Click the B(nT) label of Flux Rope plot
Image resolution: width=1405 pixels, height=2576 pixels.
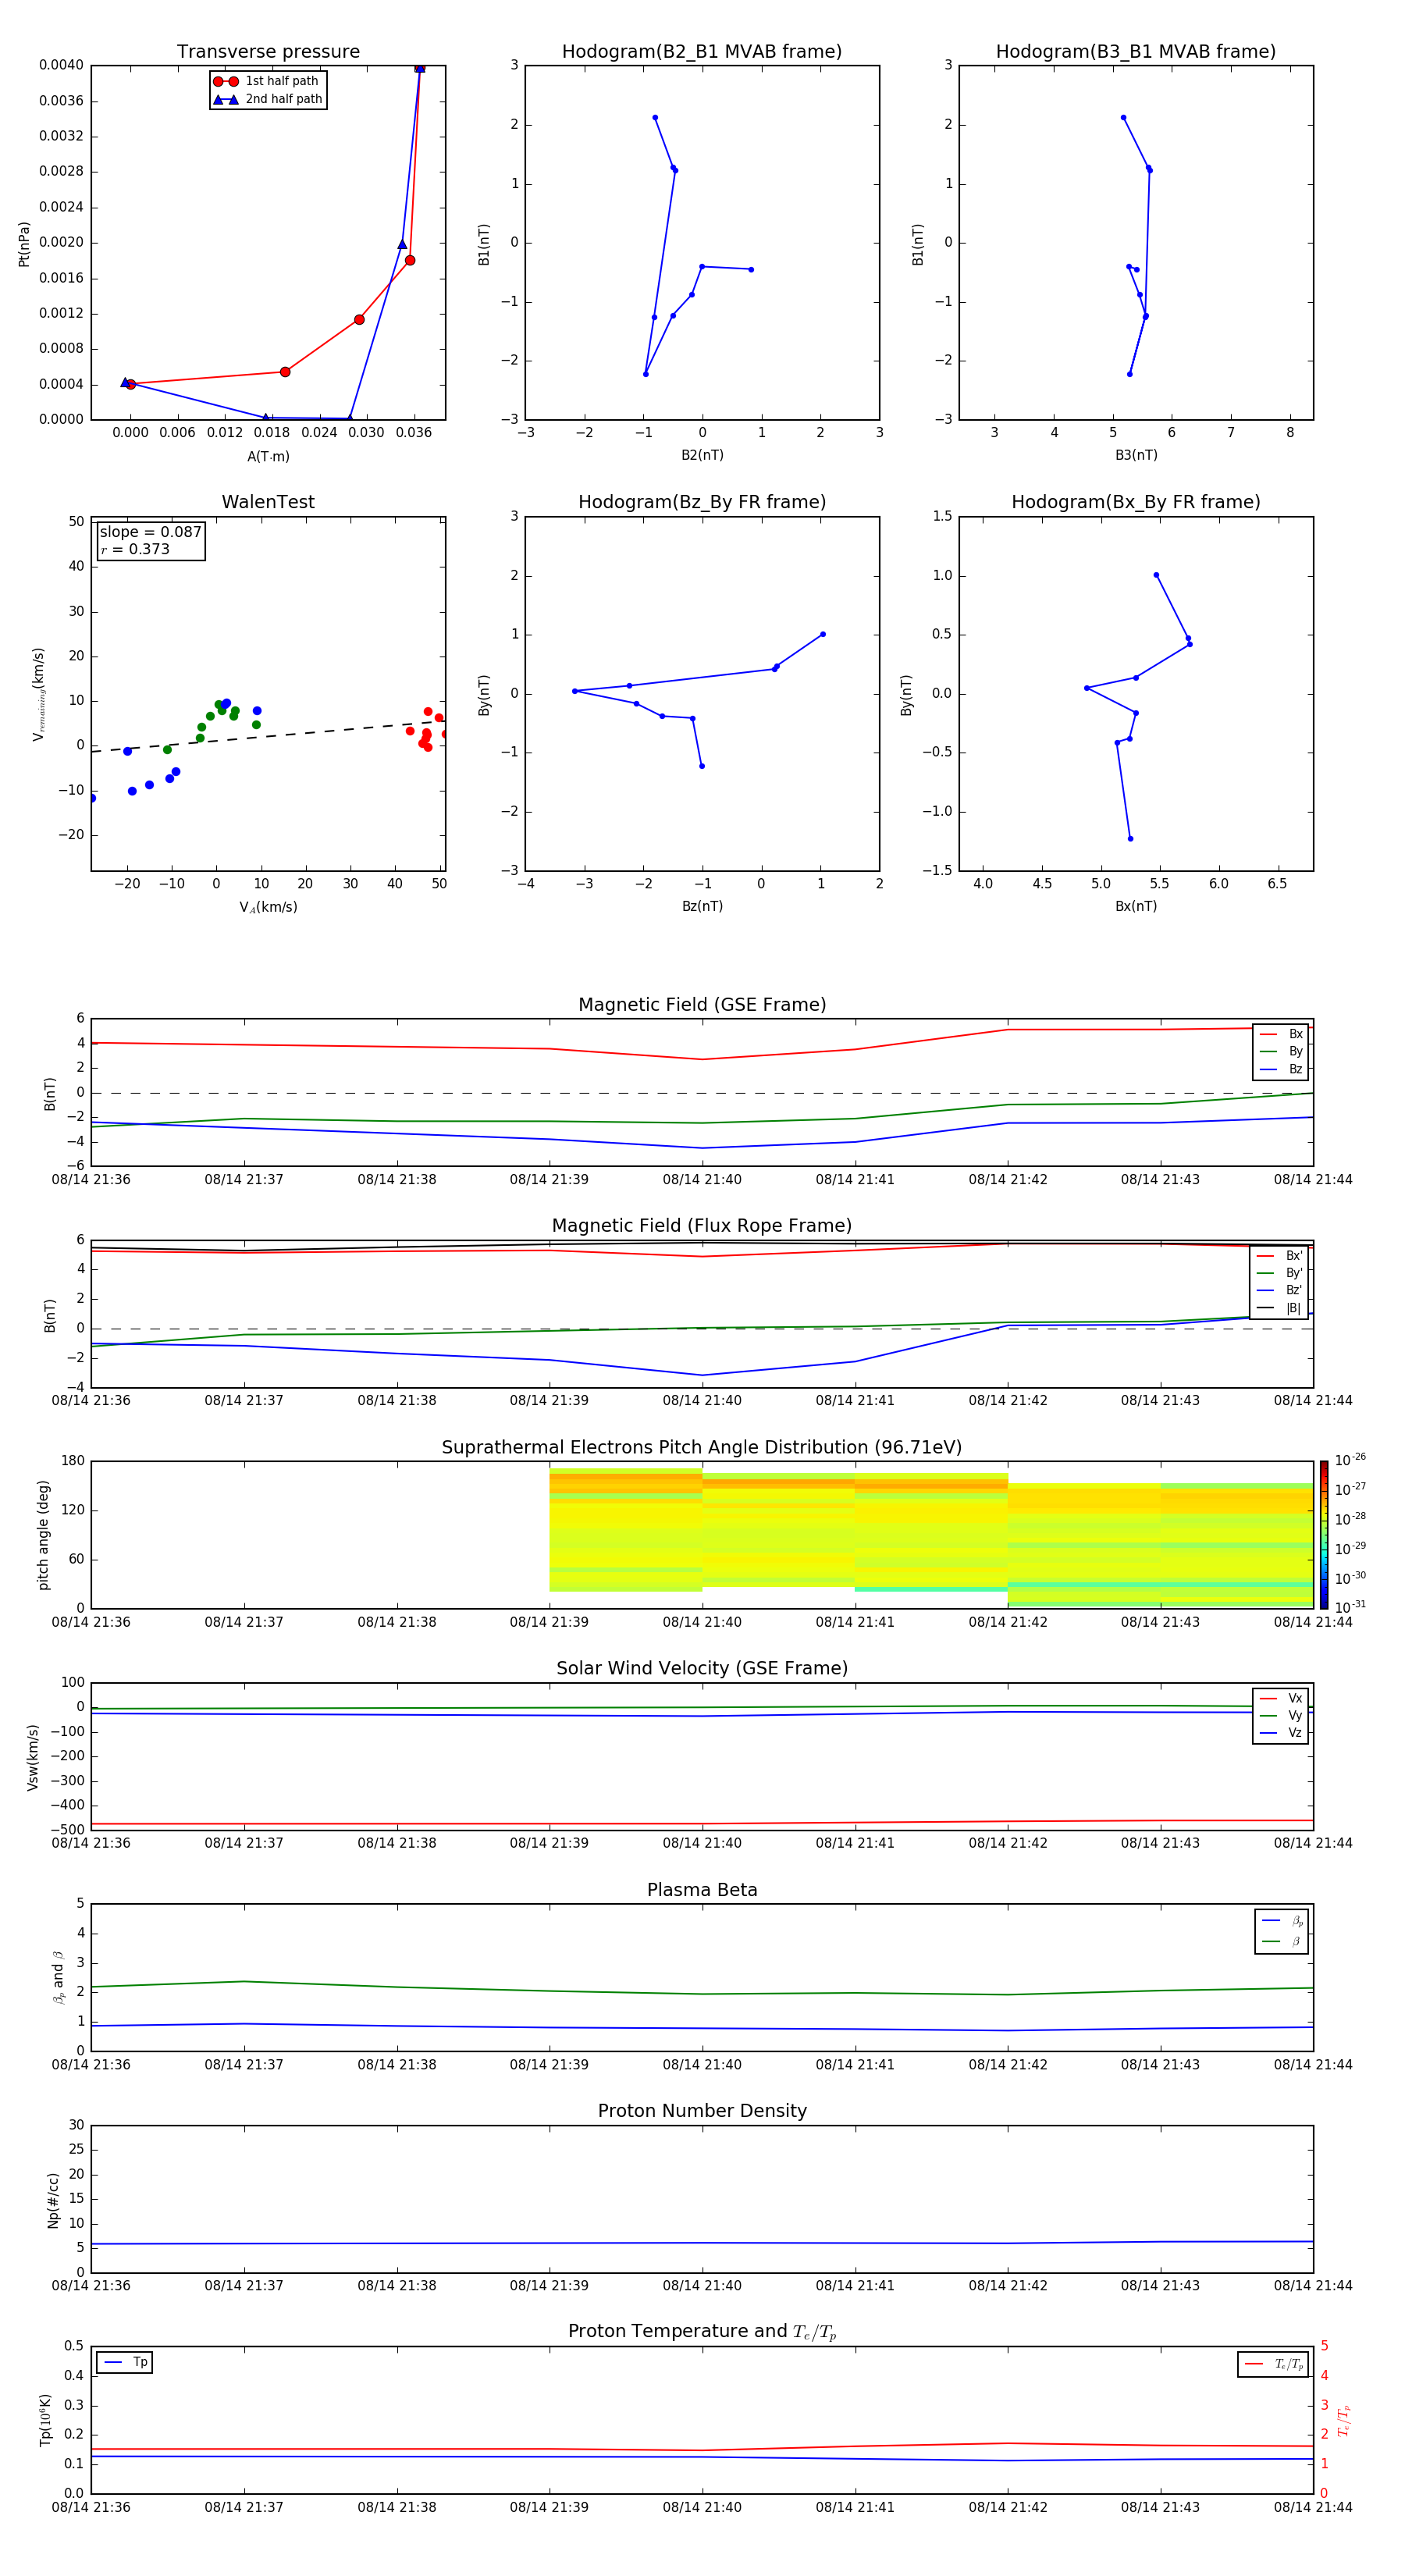tap(50, 1315)
